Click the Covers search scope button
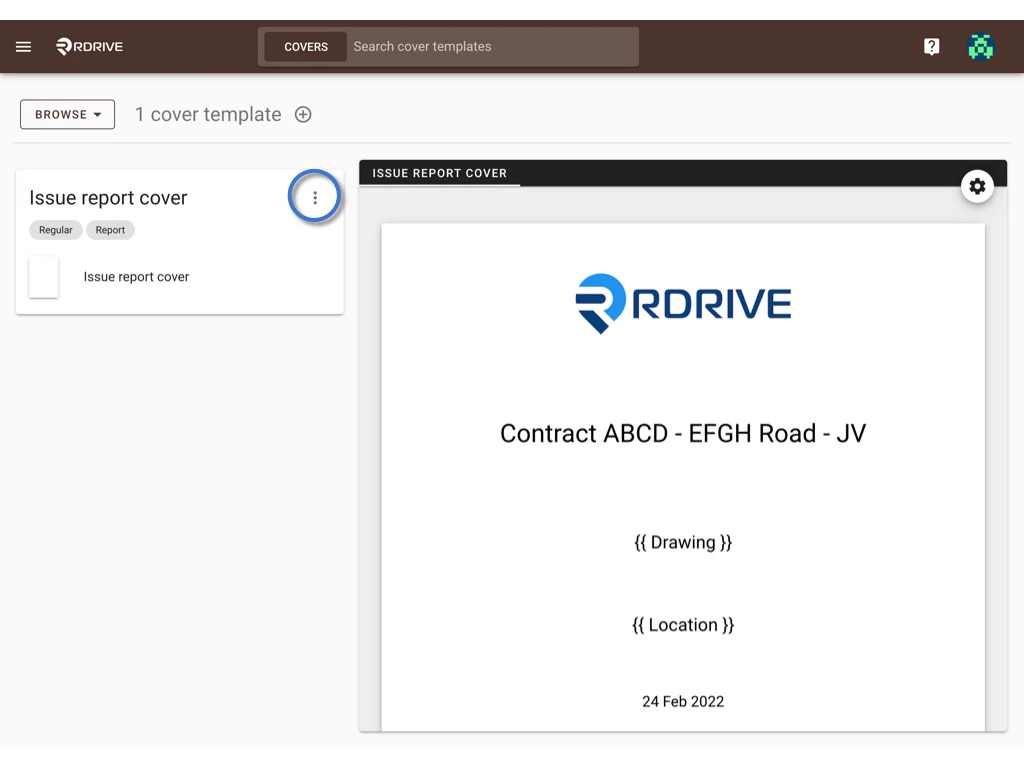Screen dimensions: 1024x768 (x=306, y=47)
